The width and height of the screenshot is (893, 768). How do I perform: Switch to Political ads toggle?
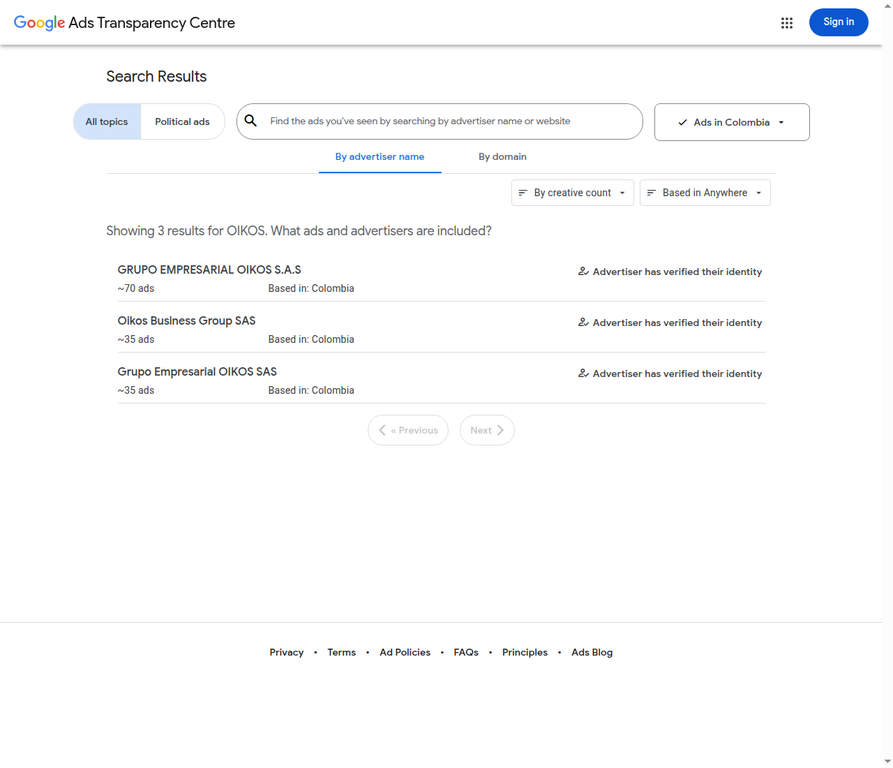pyautogui.click(x=182, y=121)
